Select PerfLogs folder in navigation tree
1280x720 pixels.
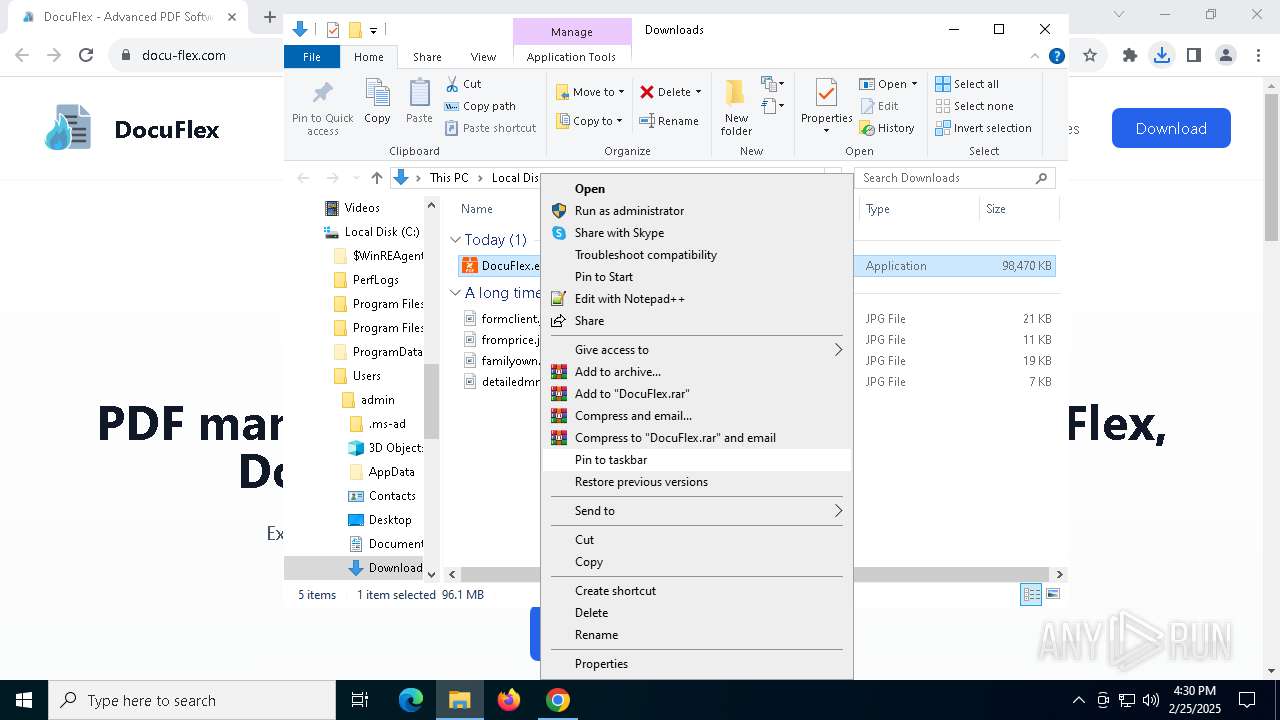(366, 280)
